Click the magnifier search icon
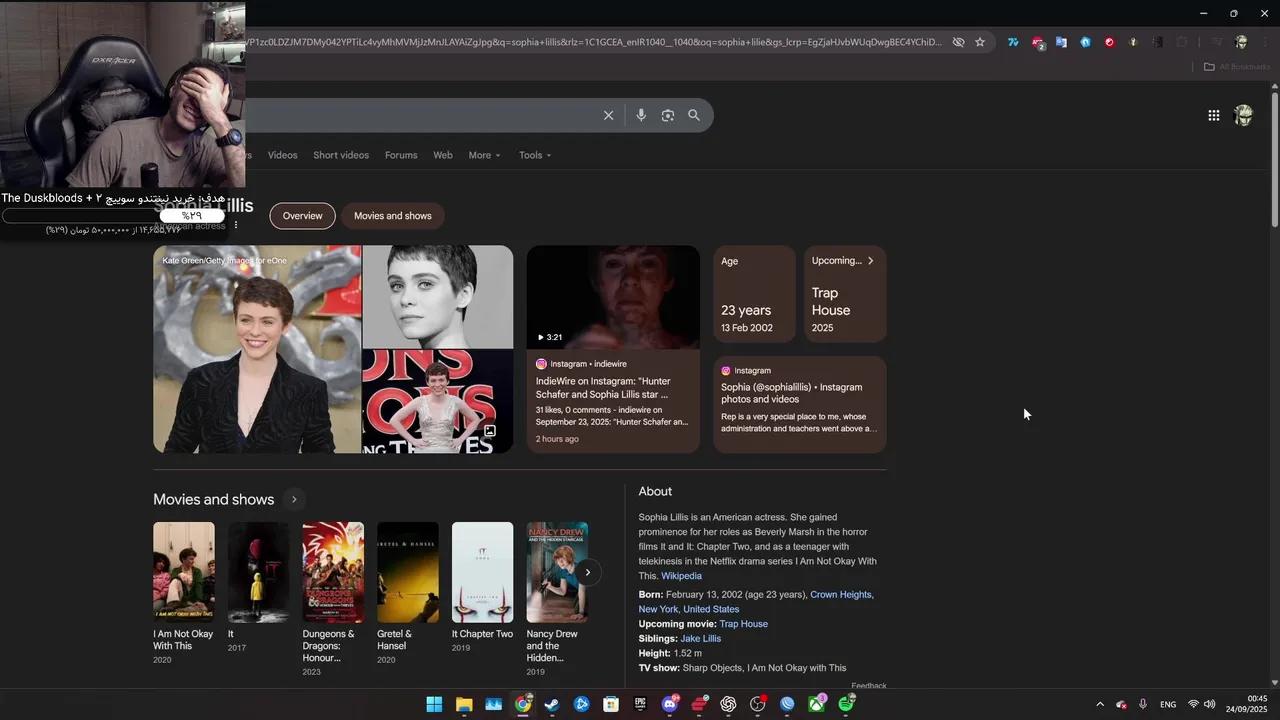Viewport: 1280px width, 720px height. click(694, 115)
